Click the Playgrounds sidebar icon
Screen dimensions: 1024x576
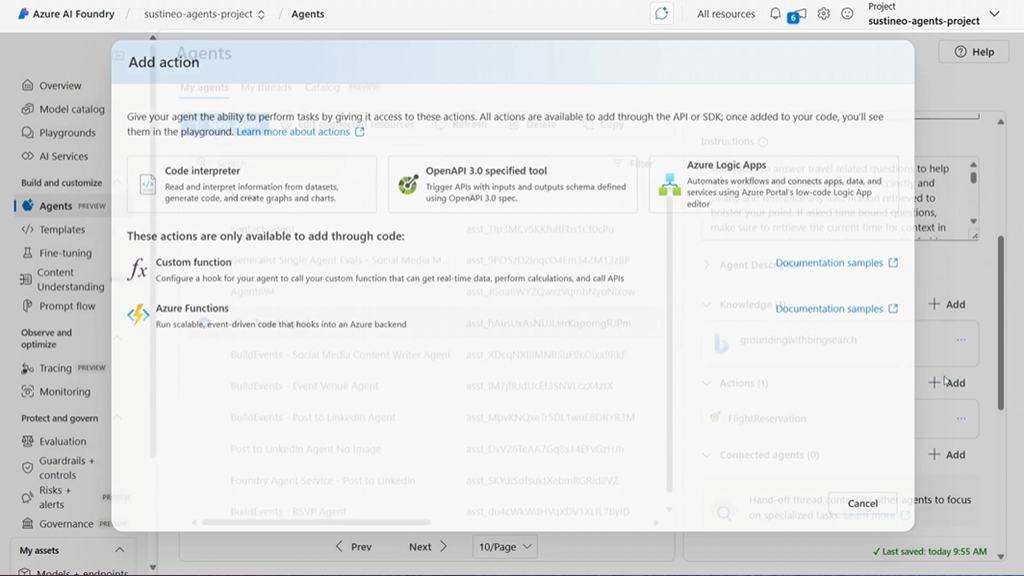(27, 133)
